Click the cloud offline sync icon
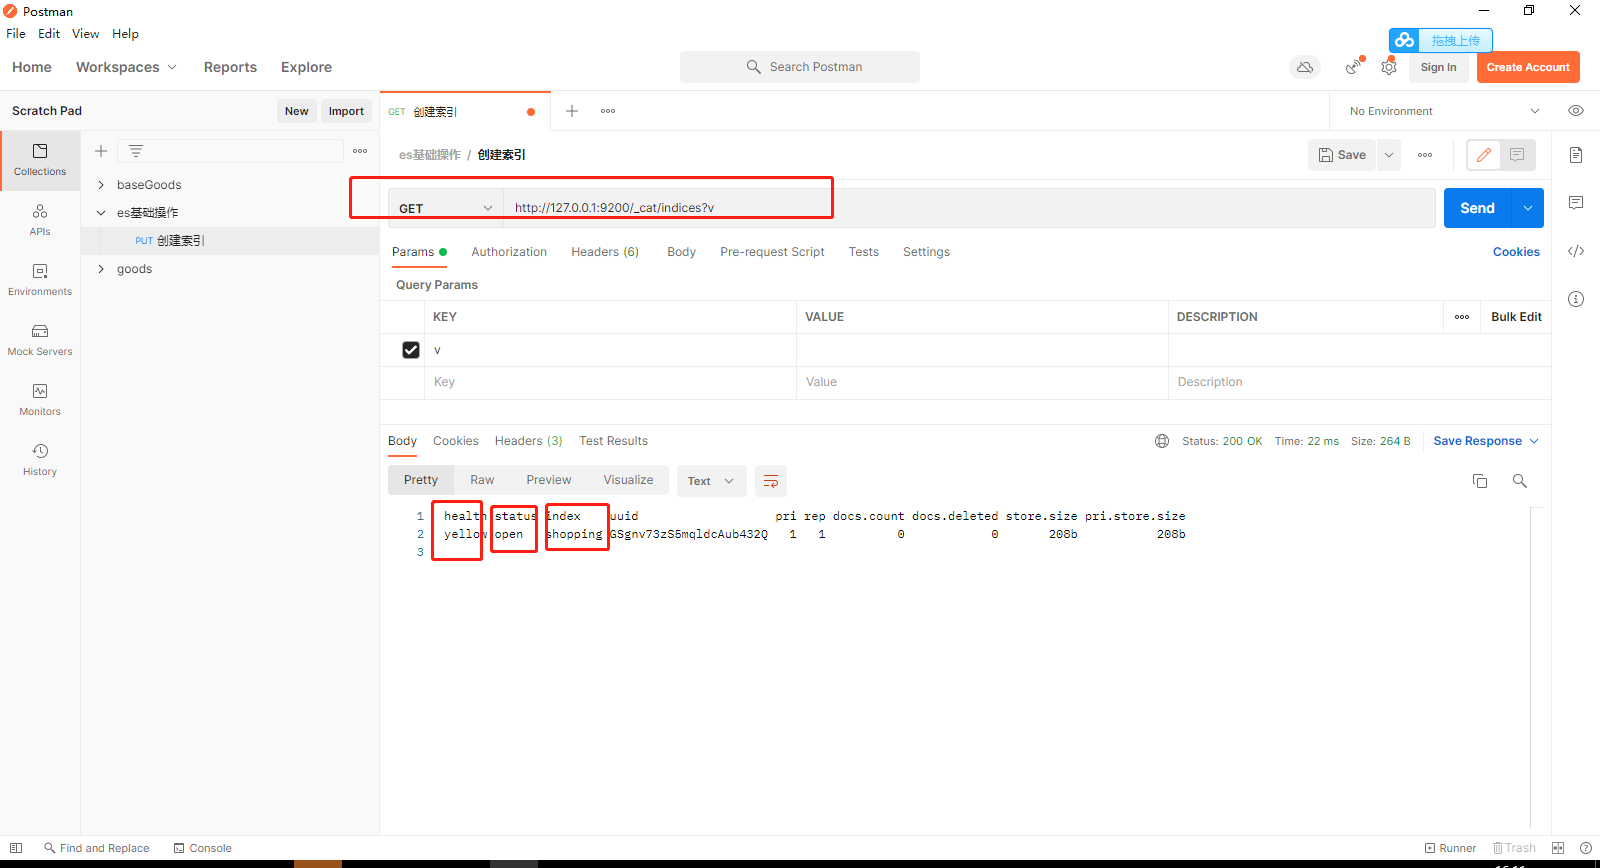Viewport: 1600px width, 868px height. pos(1305,67)
